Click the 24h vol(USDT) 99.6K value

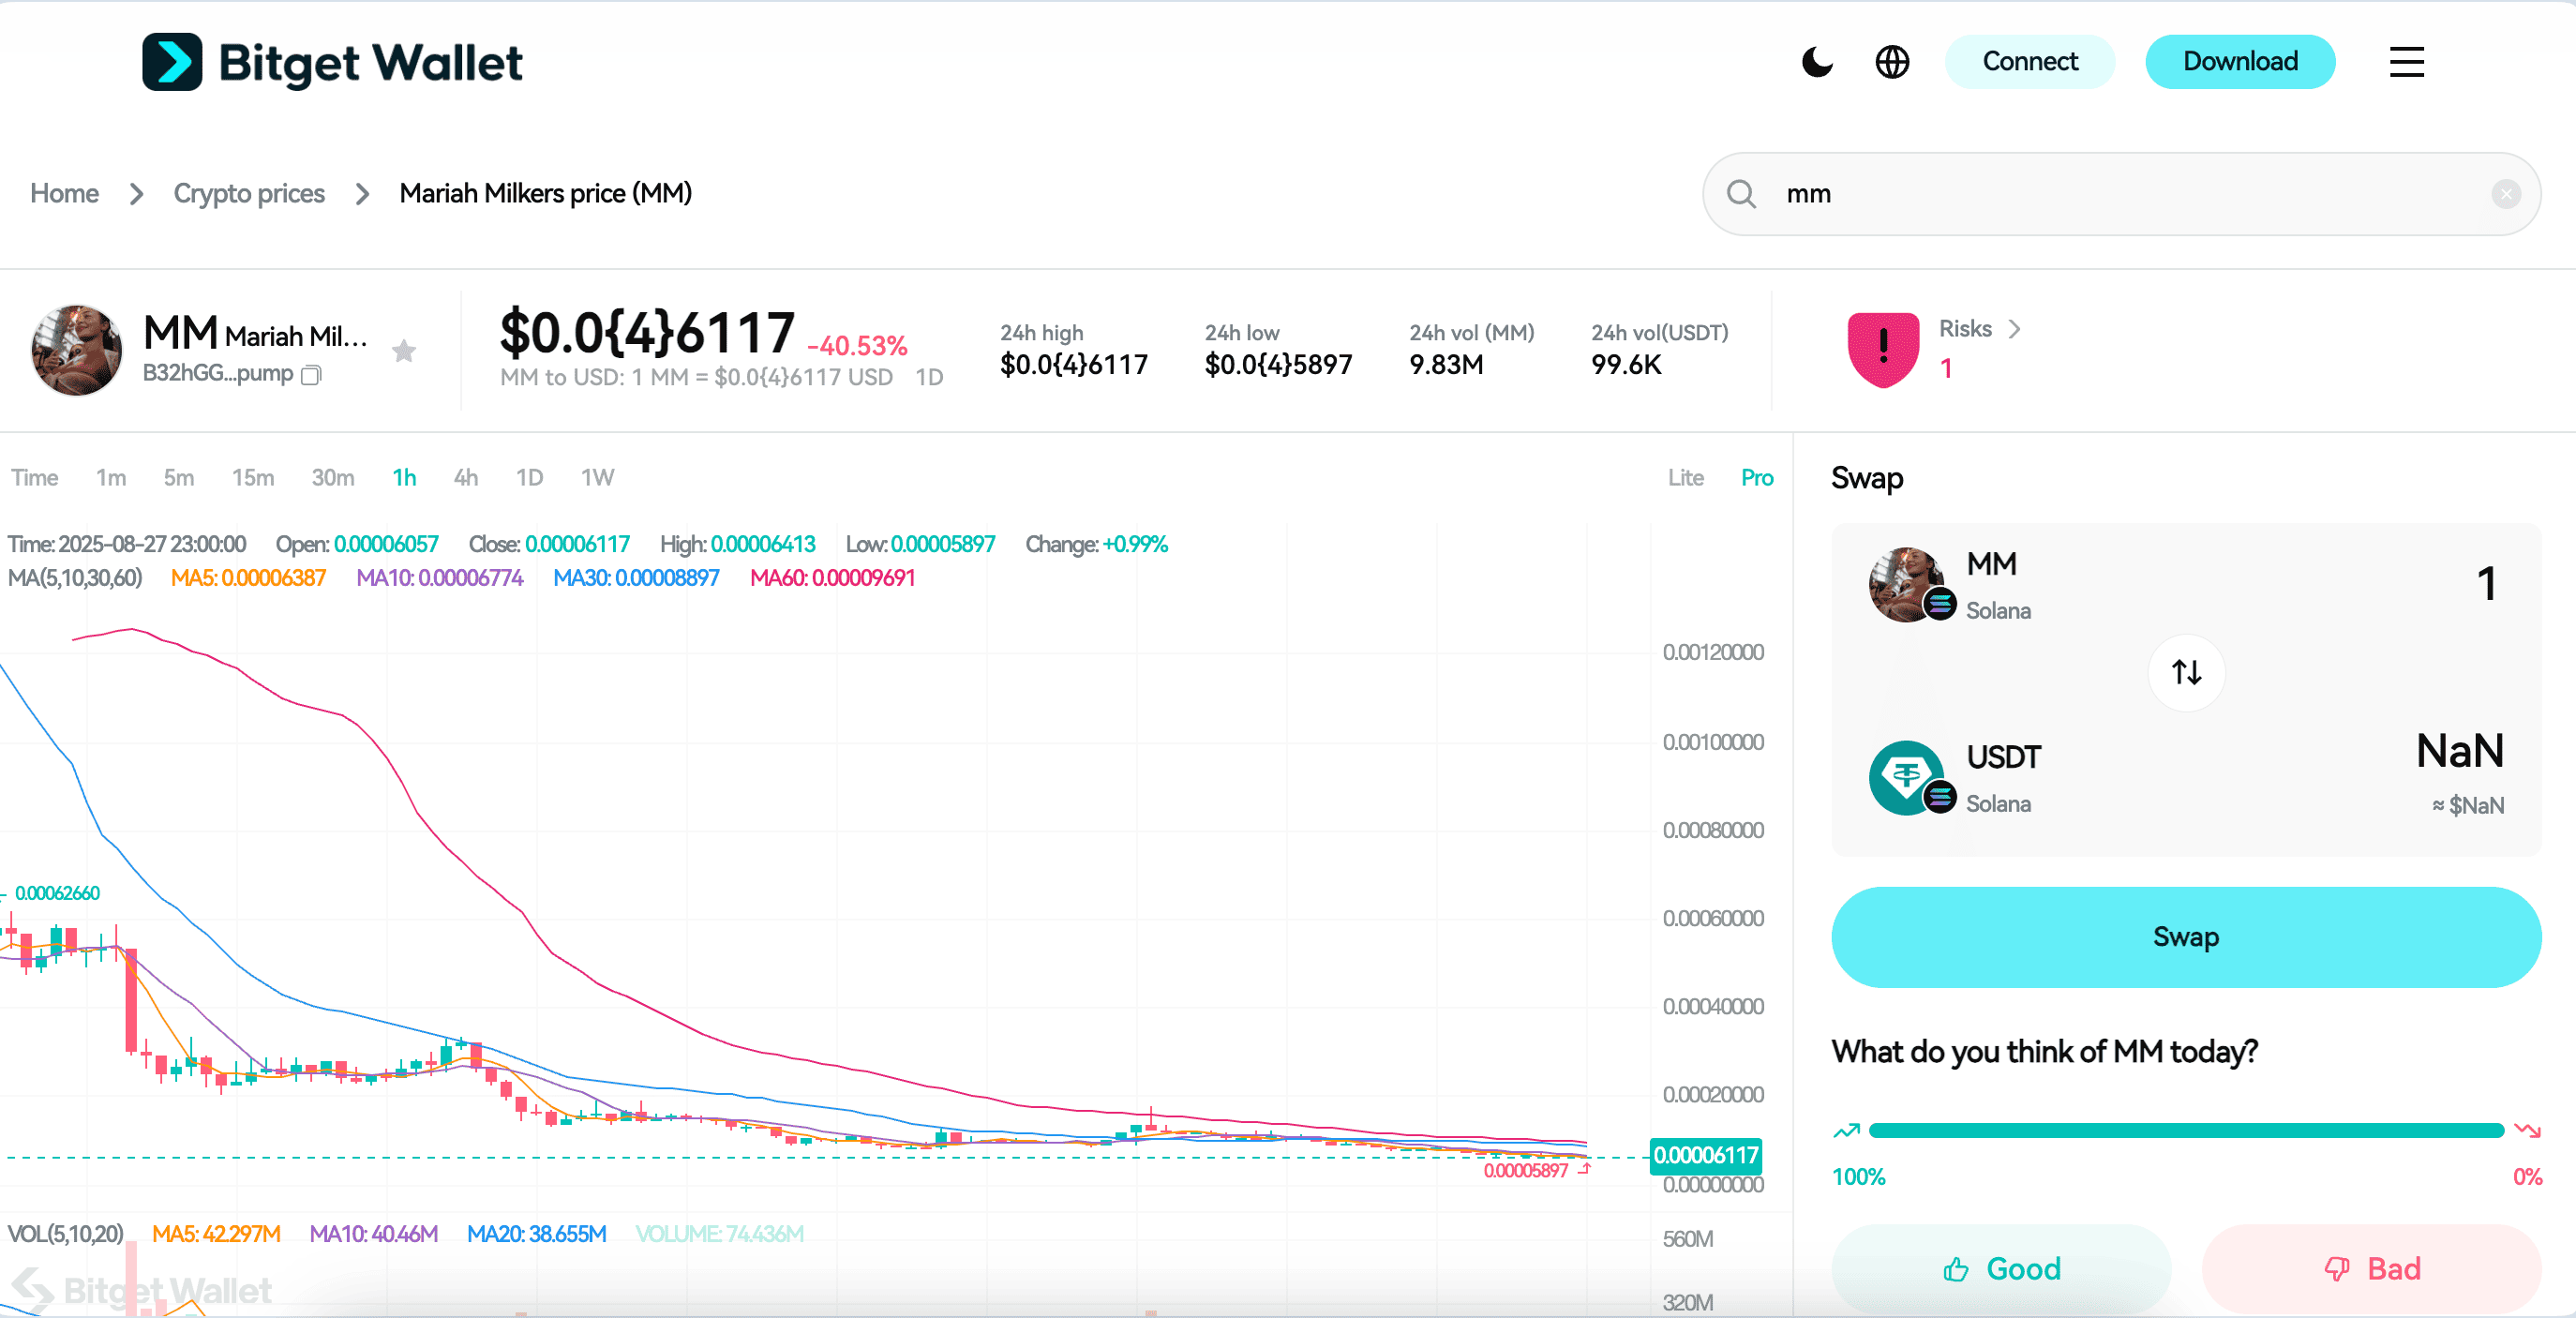pyautogui.click(x=1626, y=365)
